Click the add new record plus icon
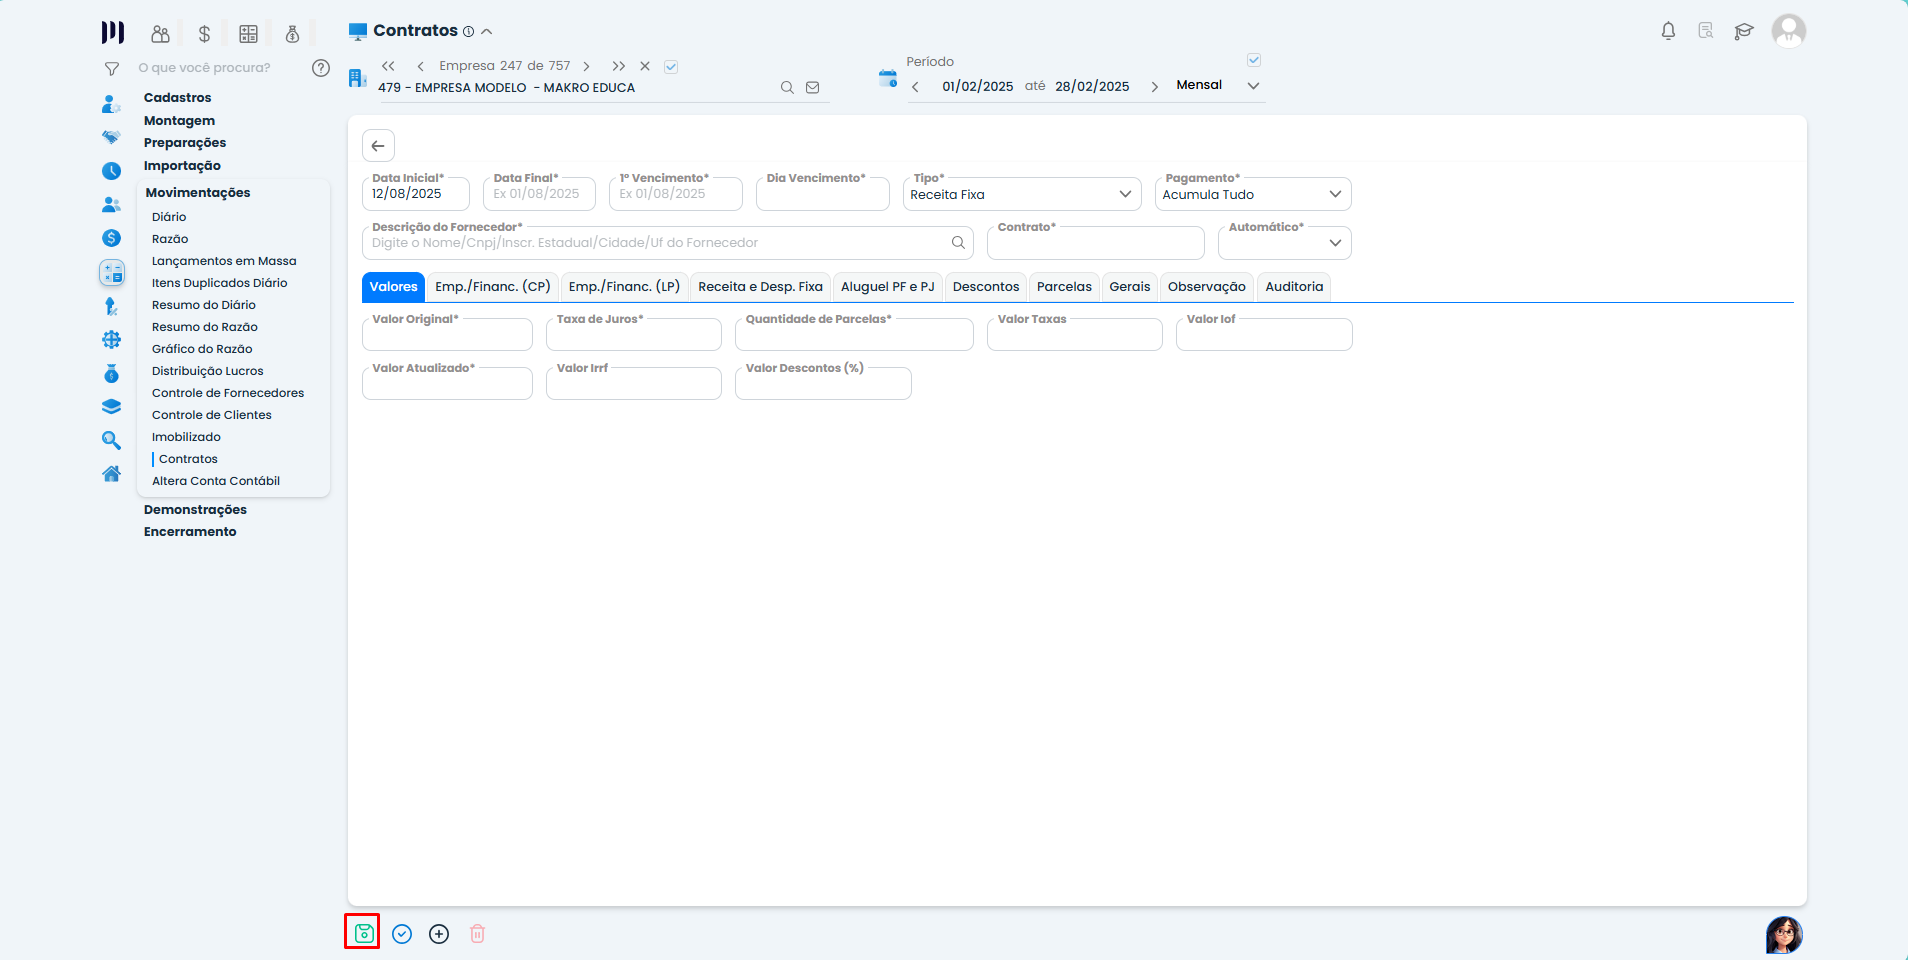This screenshot has width=1908, height=960. point(439,934)
